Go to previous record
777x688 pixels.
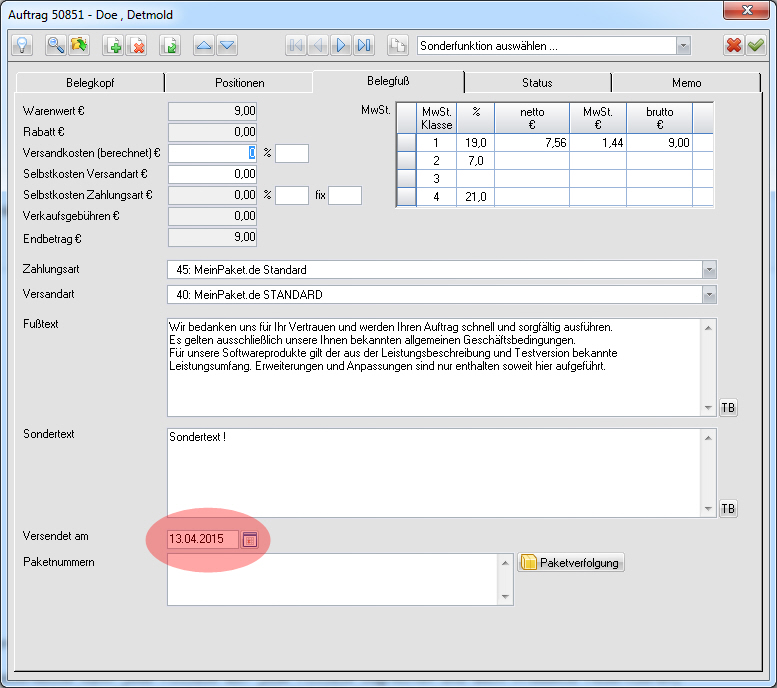318,46
